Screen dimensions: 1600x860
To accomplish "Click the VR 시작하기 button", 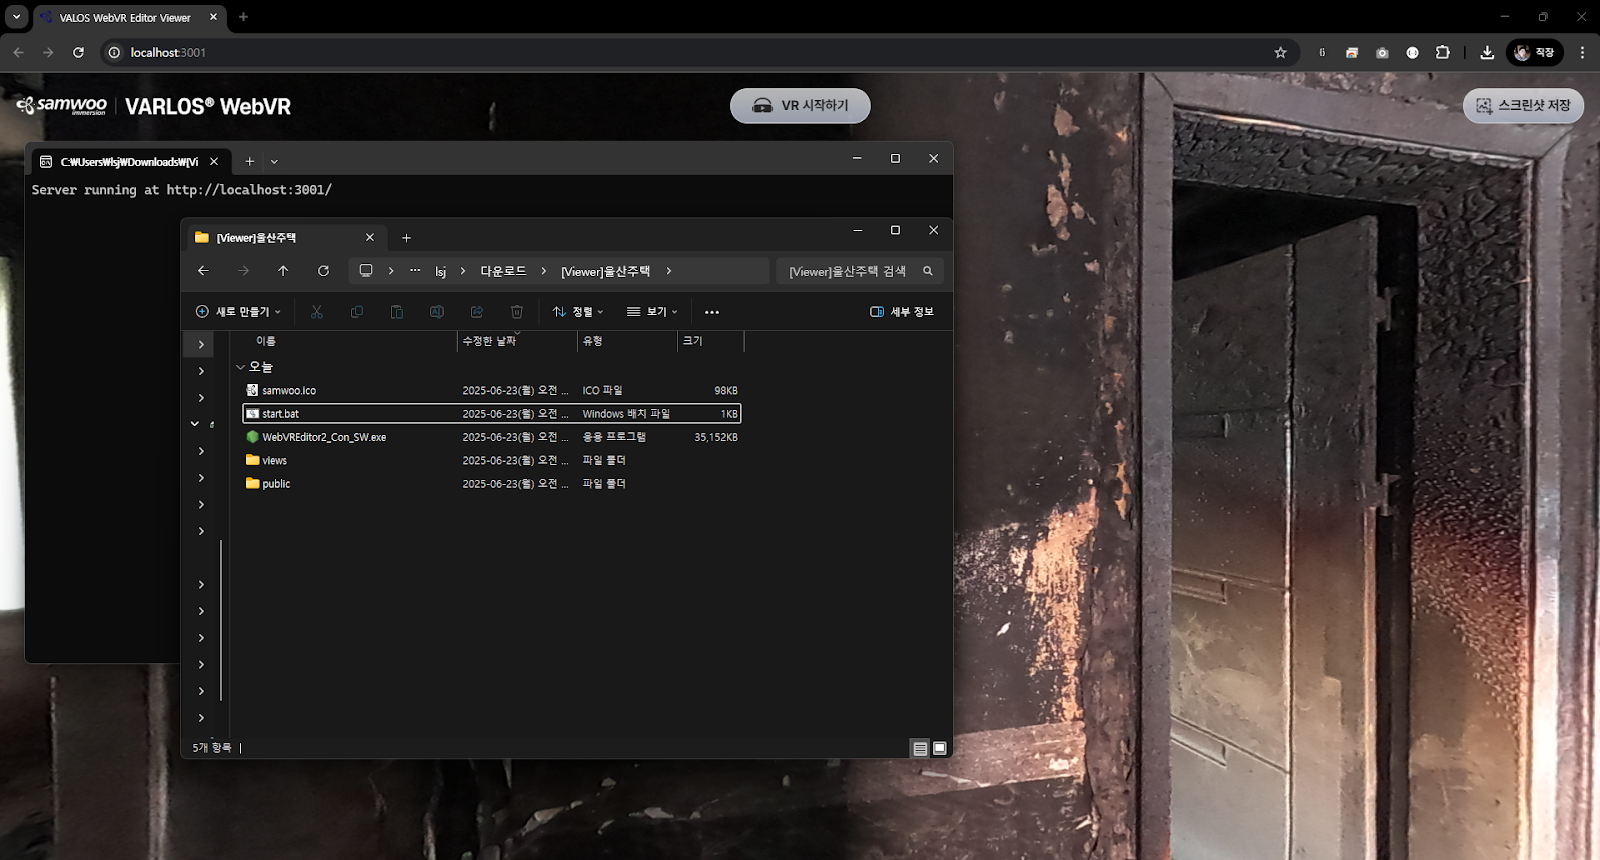I will point(800,106).
